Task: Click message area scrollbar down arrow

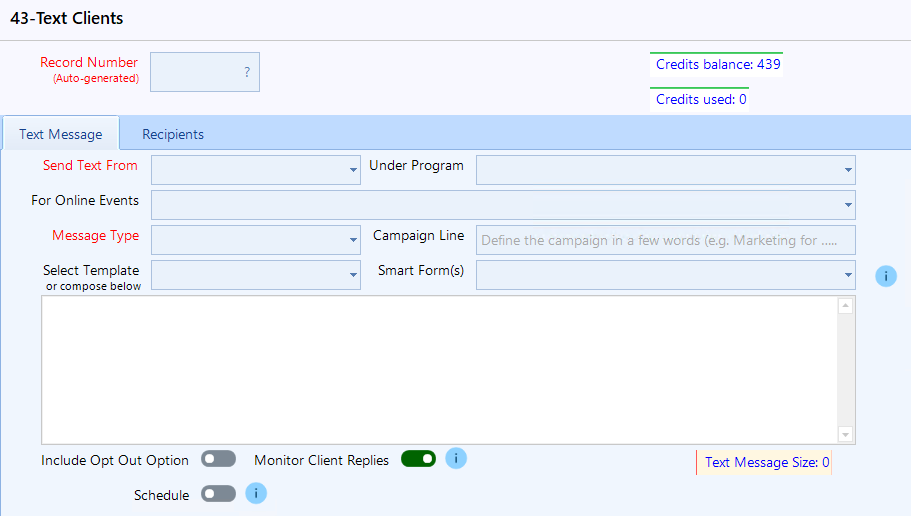Action: coord(846,434)
